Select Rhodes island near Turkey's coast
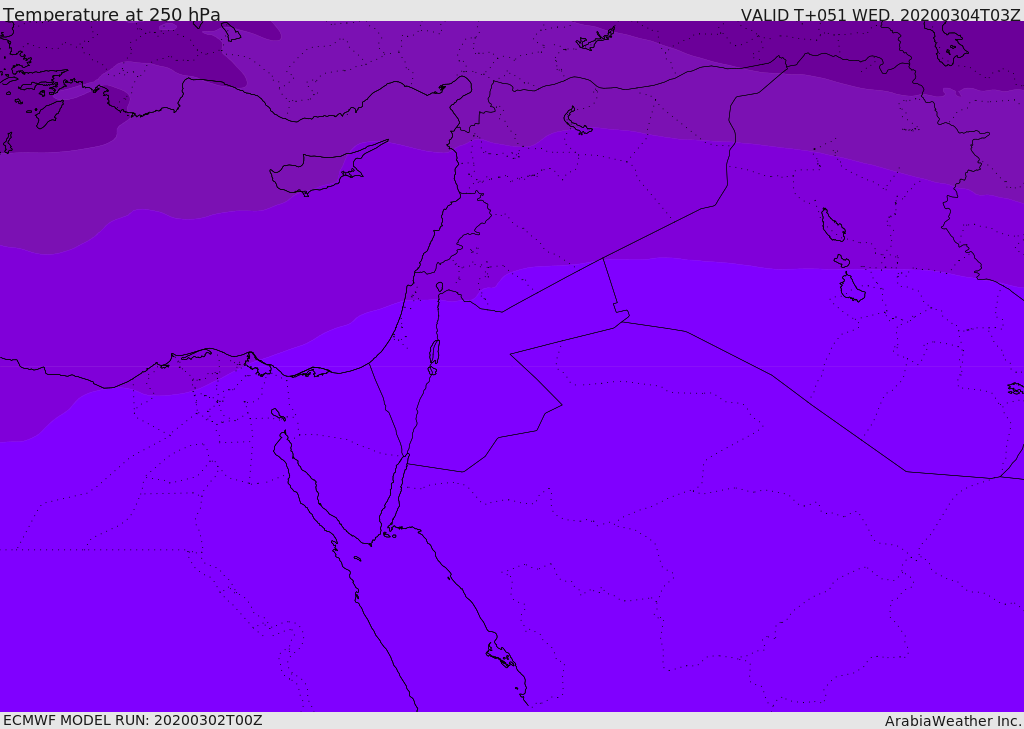1024x729 pixels. point(48,114)
